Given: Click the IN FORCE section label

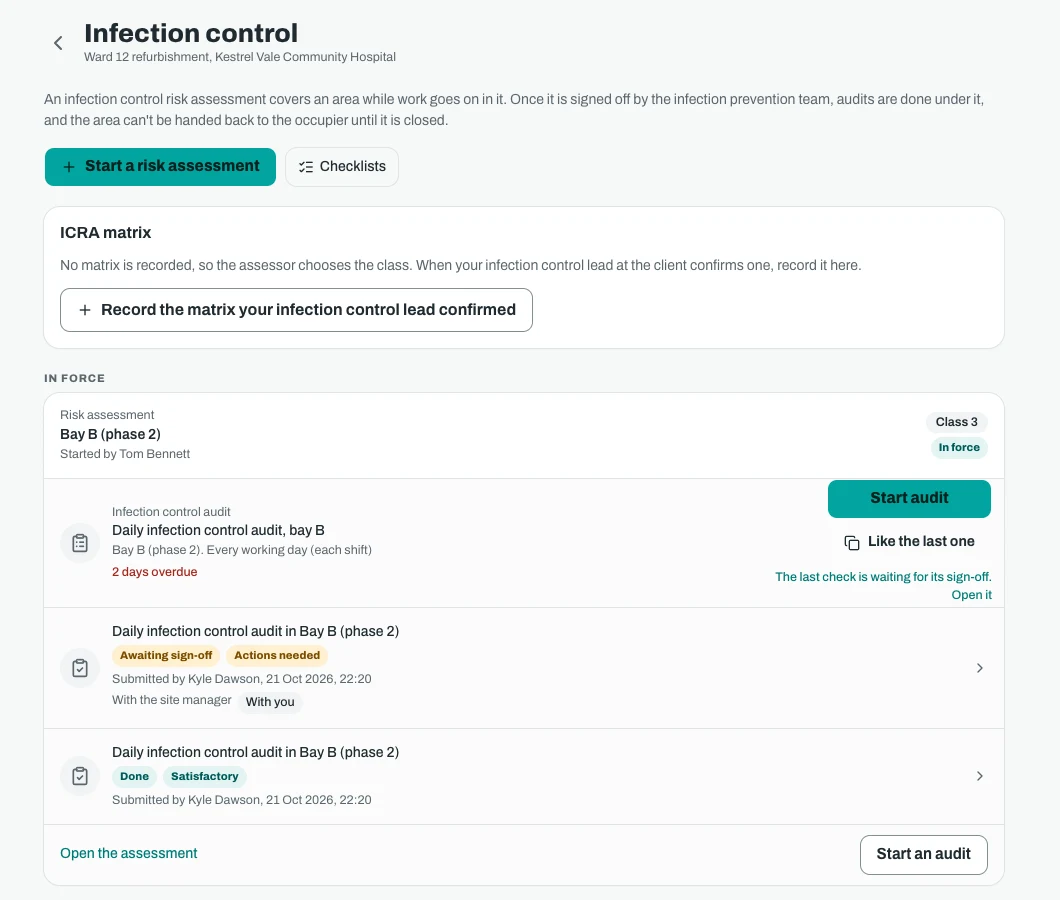Looking at the screenshot, I should [74, 378].
